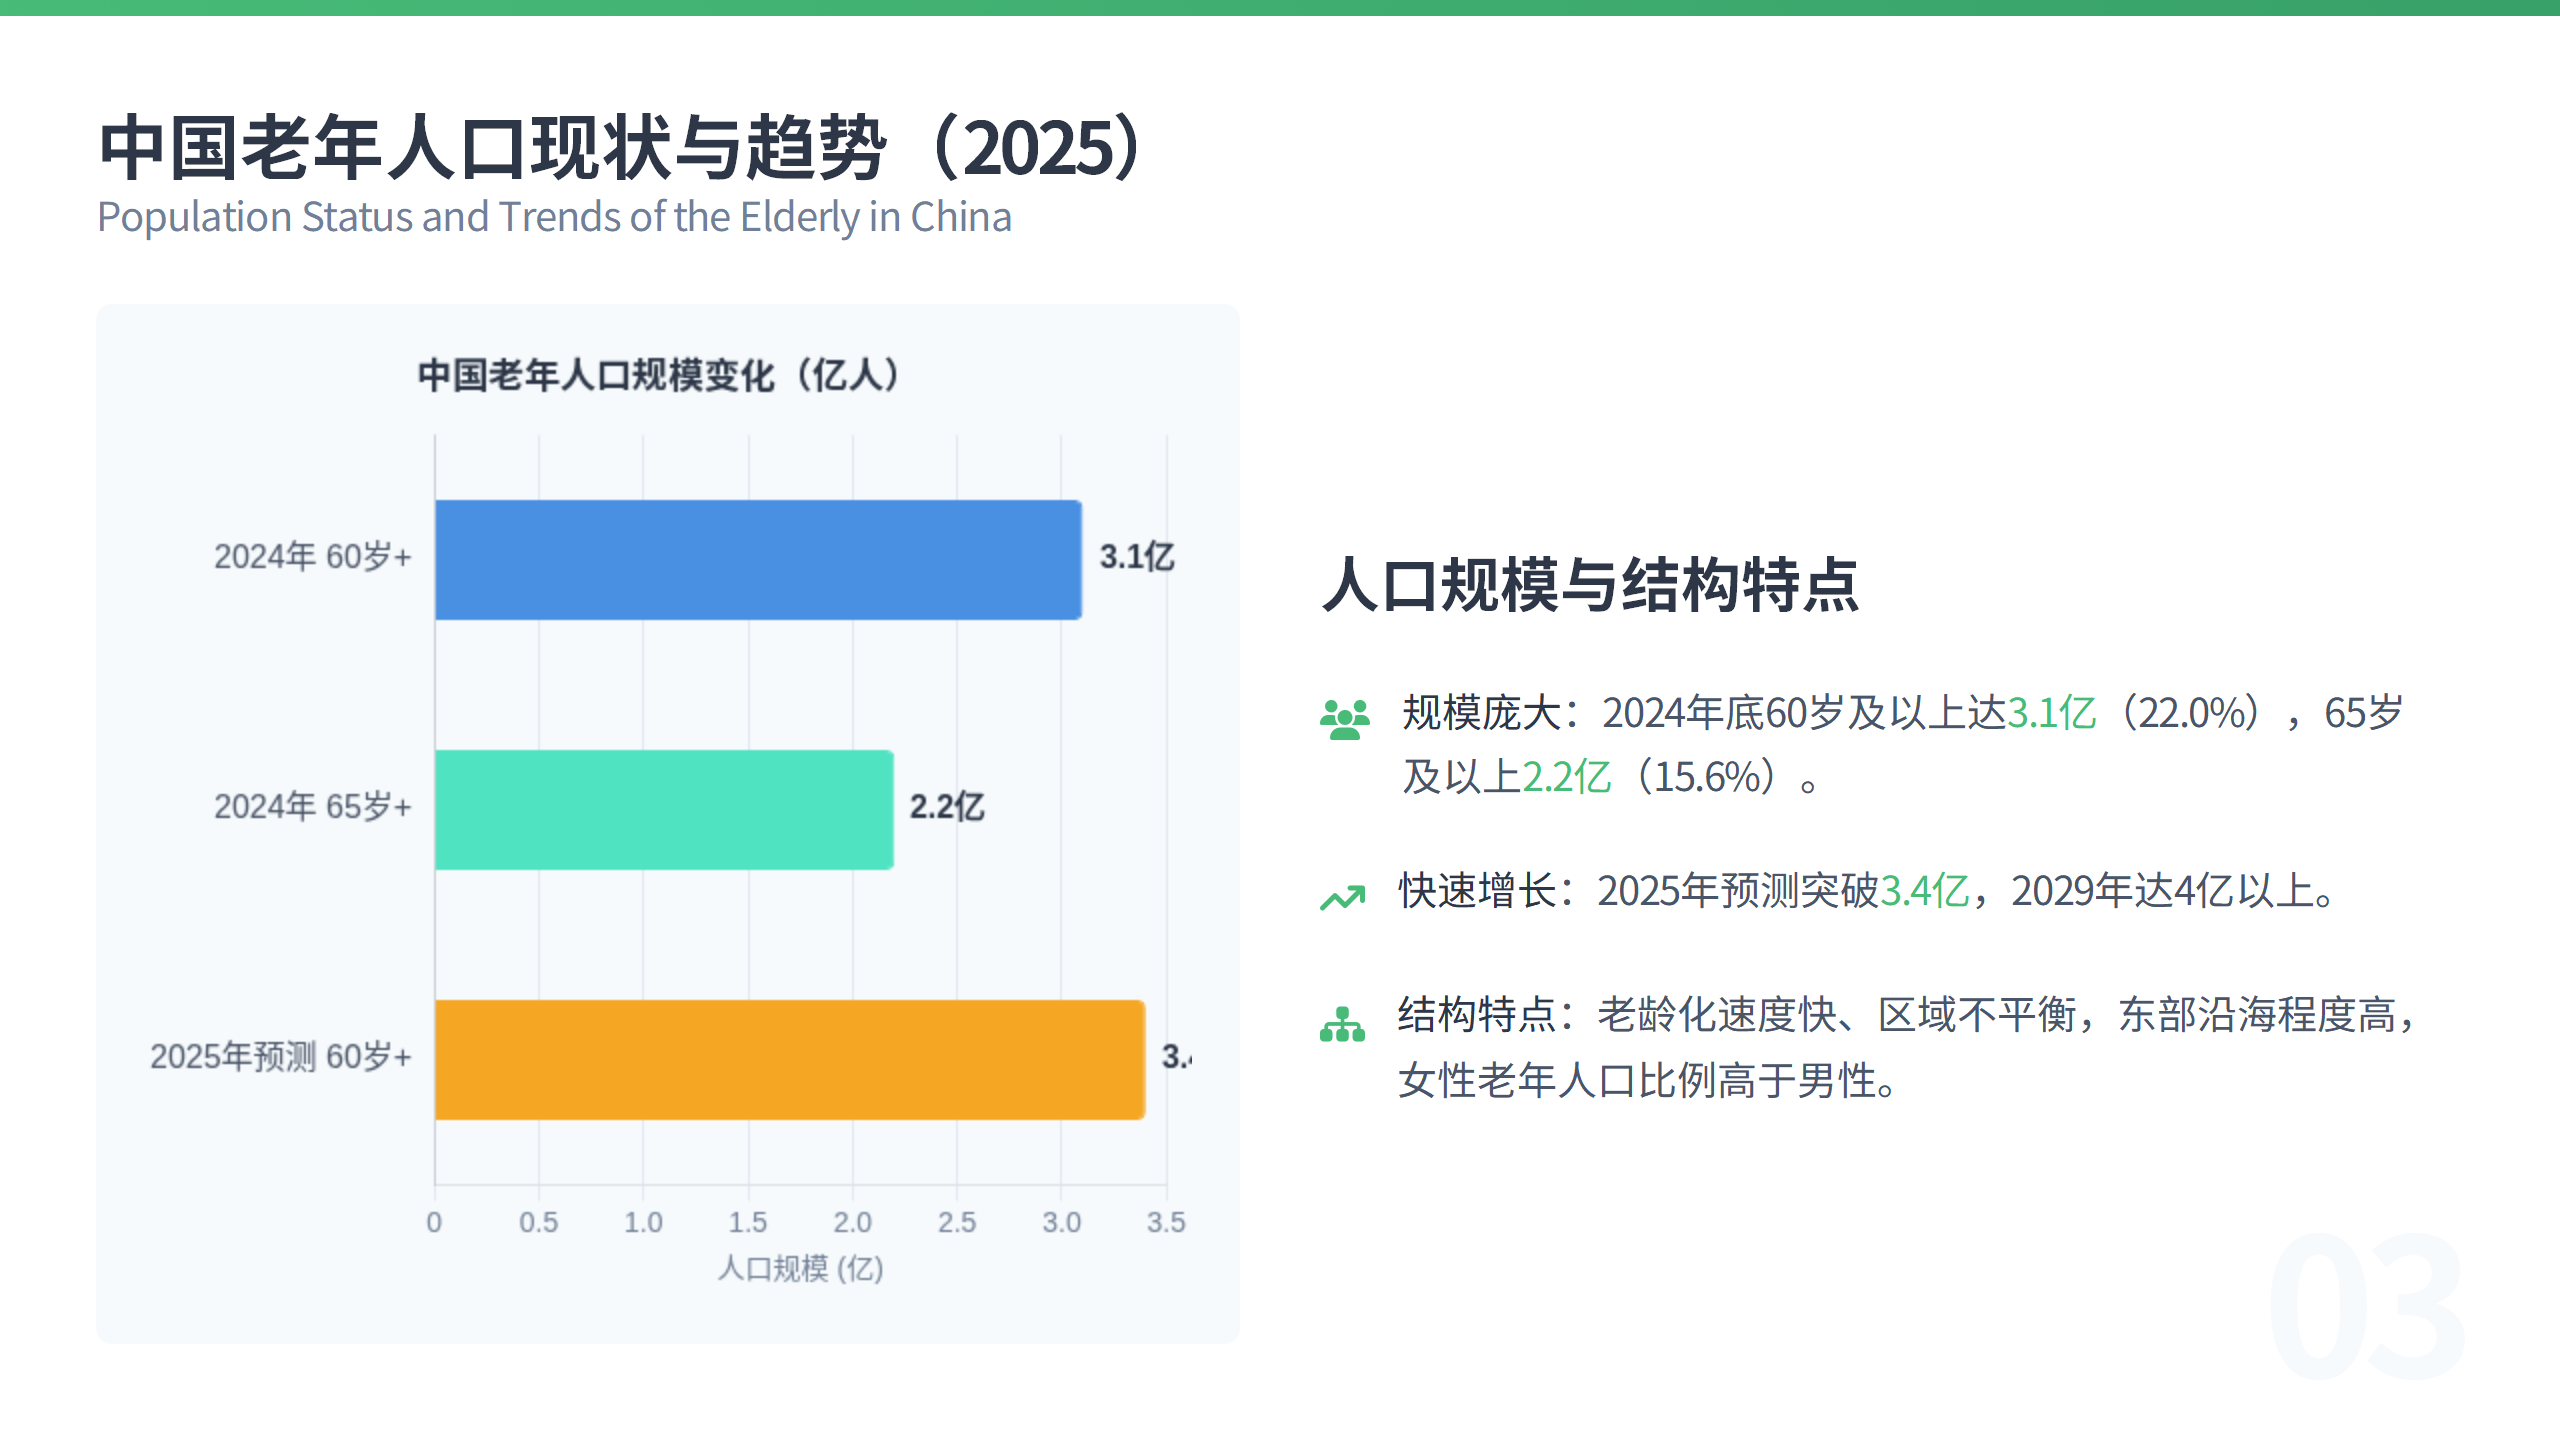The height and width of the screenshot is (1440, 2560).
Task: Click the slide title 中国老年人口现状与趋势
Action: 622,148
